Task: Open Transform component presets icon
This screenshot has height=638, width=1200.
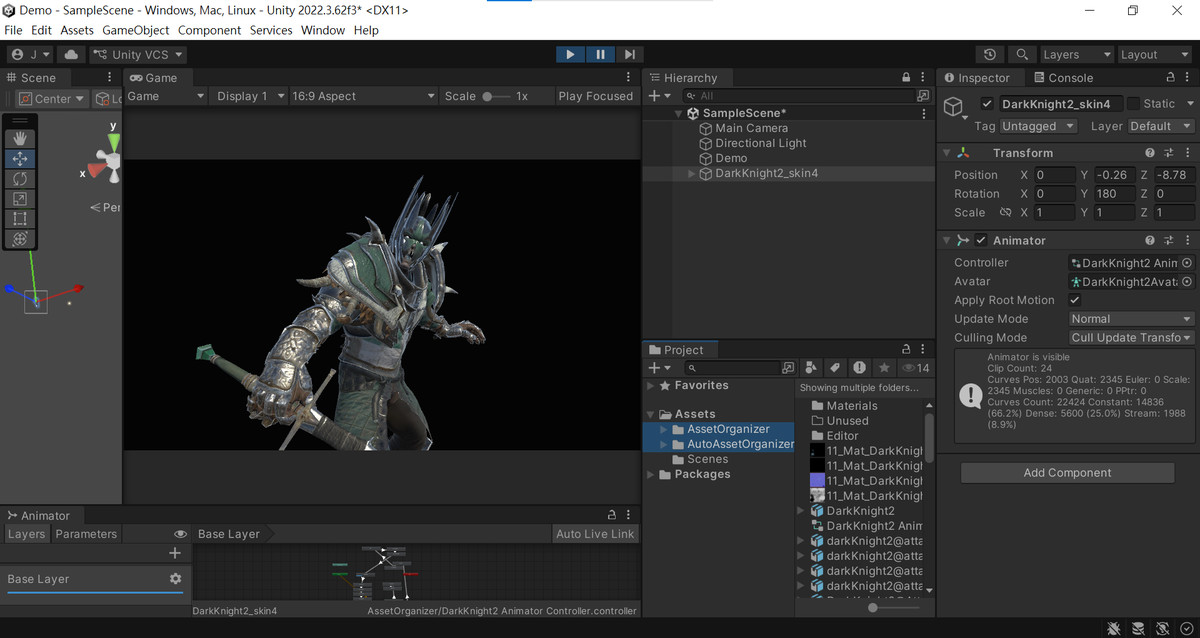Action: point(1168,153)
